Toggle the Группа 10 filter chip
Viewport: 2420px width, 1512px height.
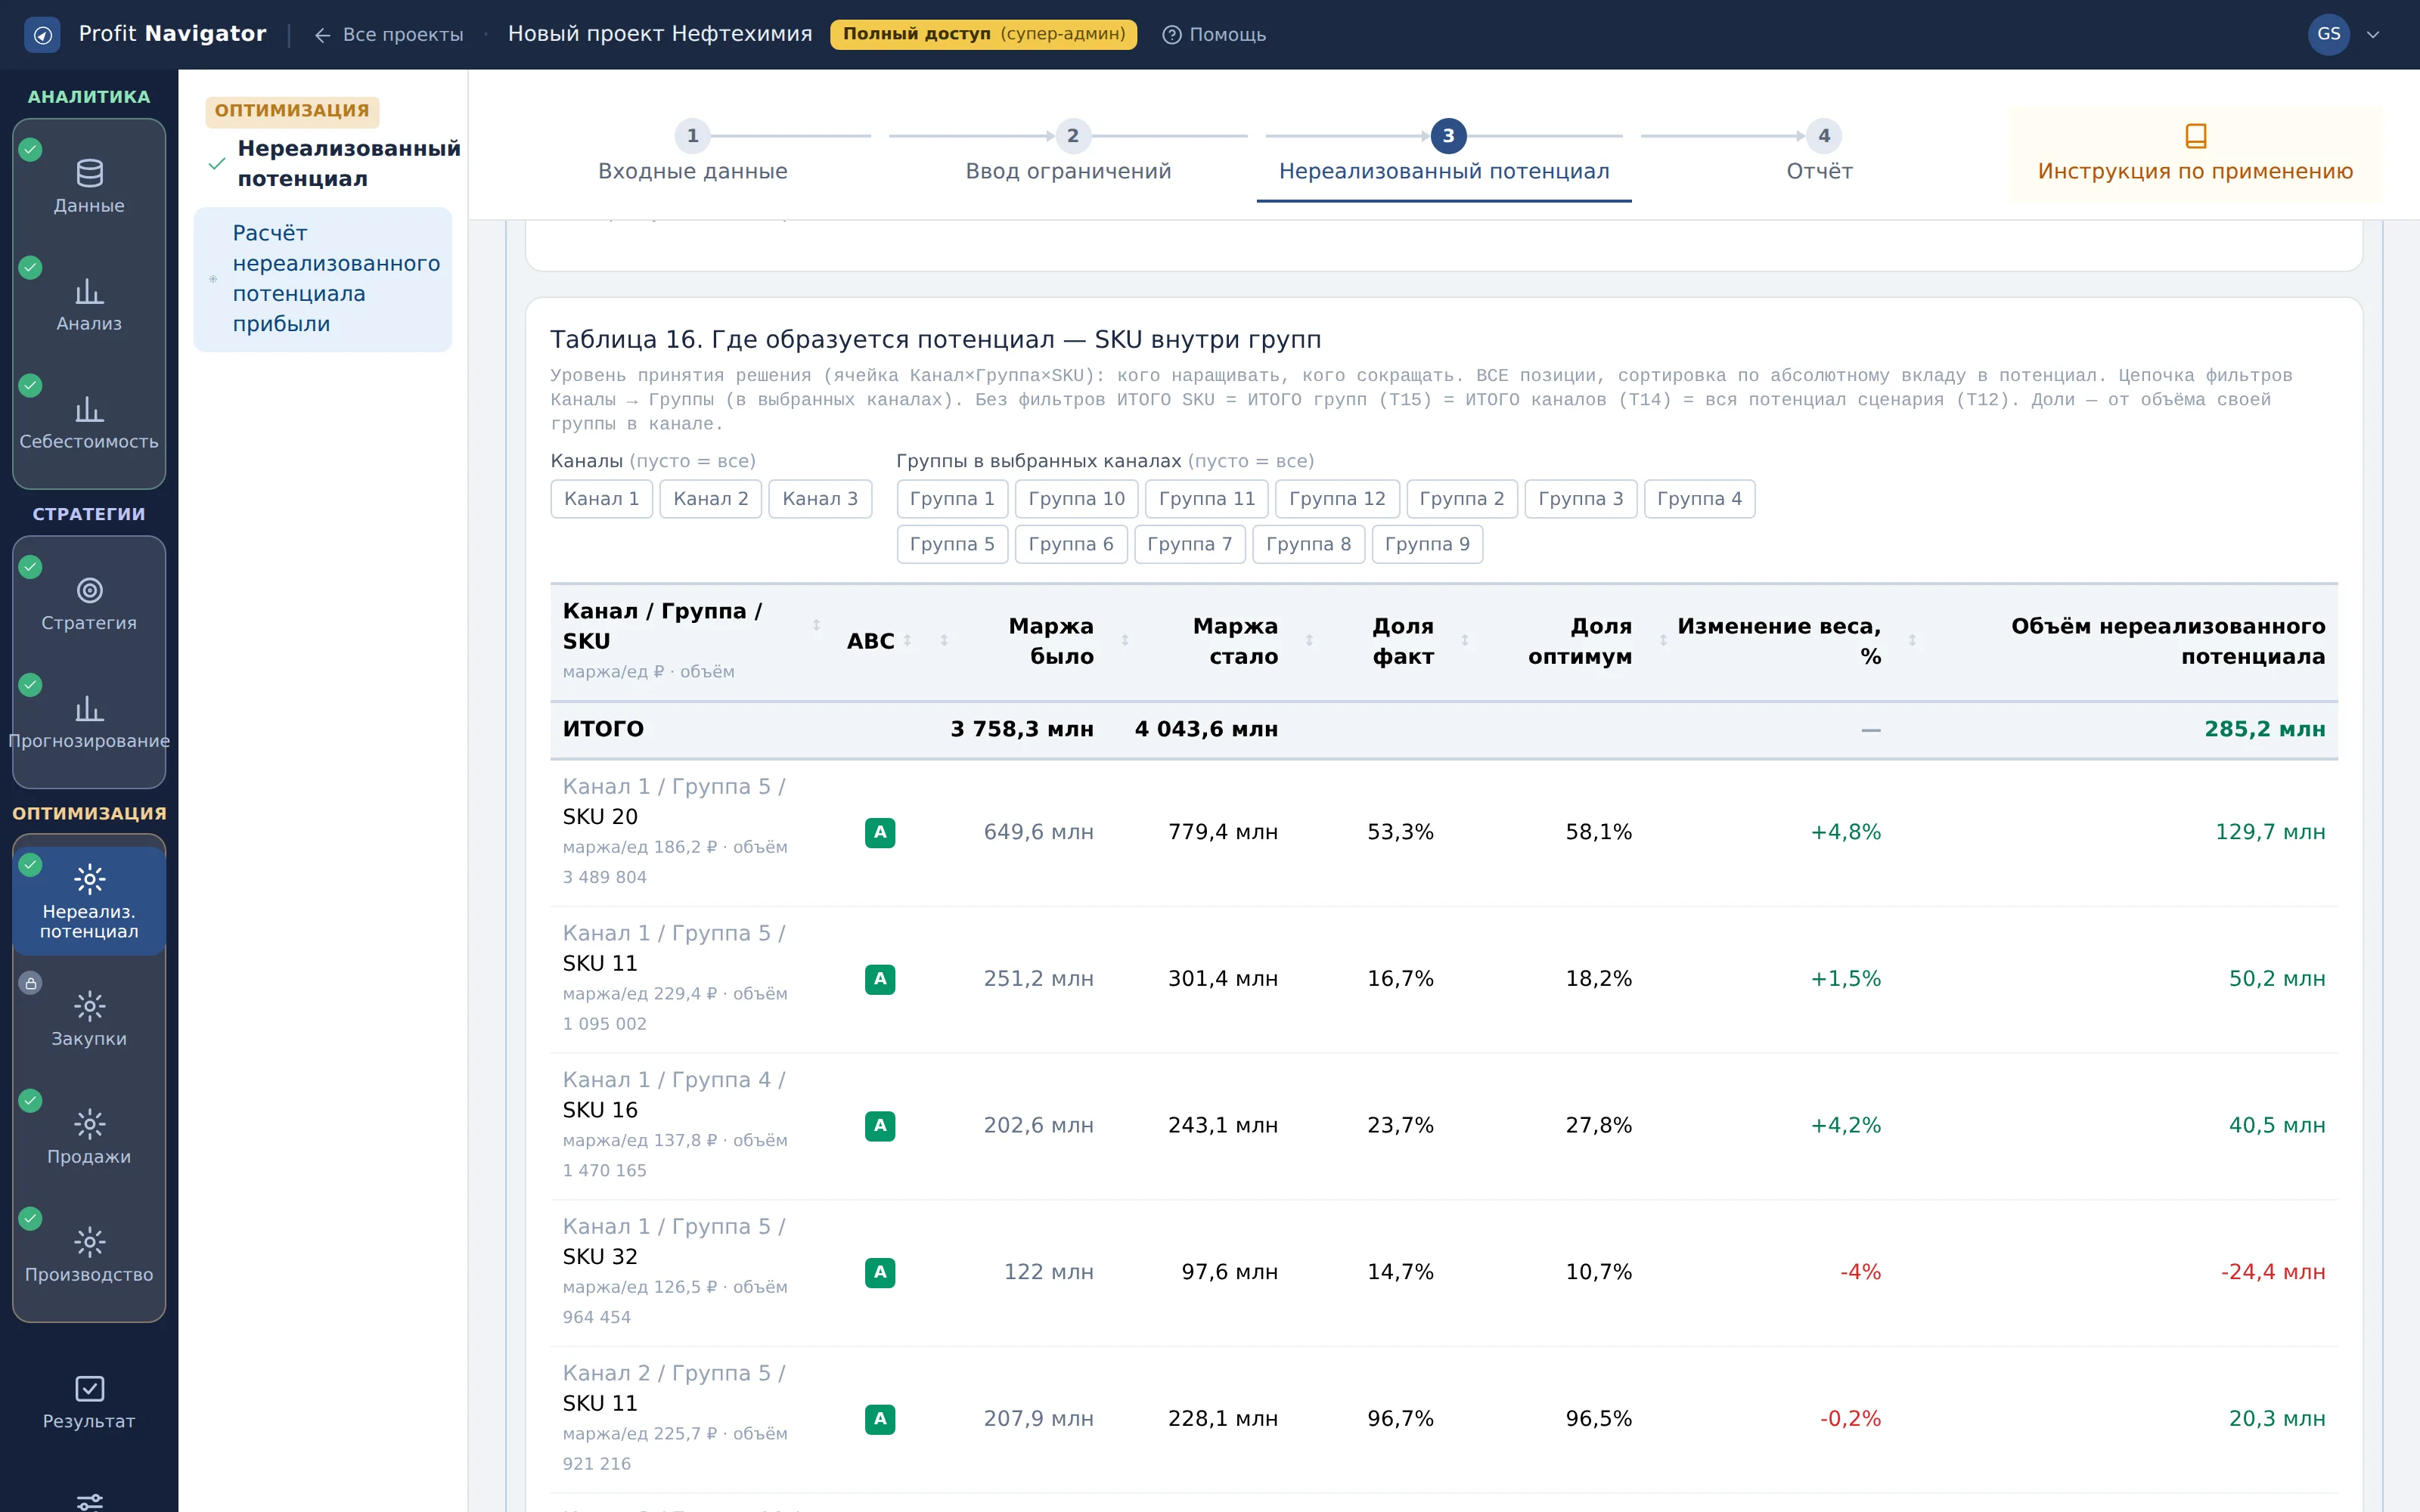[x=1076, y=499]
